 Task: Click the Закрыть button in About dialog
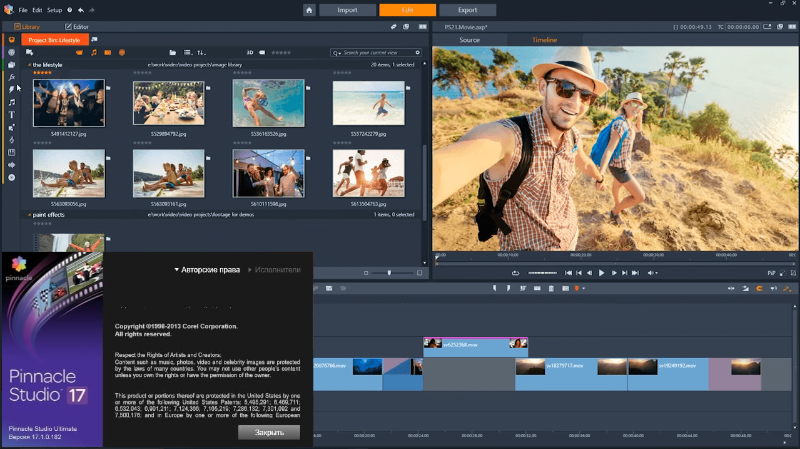click(x=269, y=432)
